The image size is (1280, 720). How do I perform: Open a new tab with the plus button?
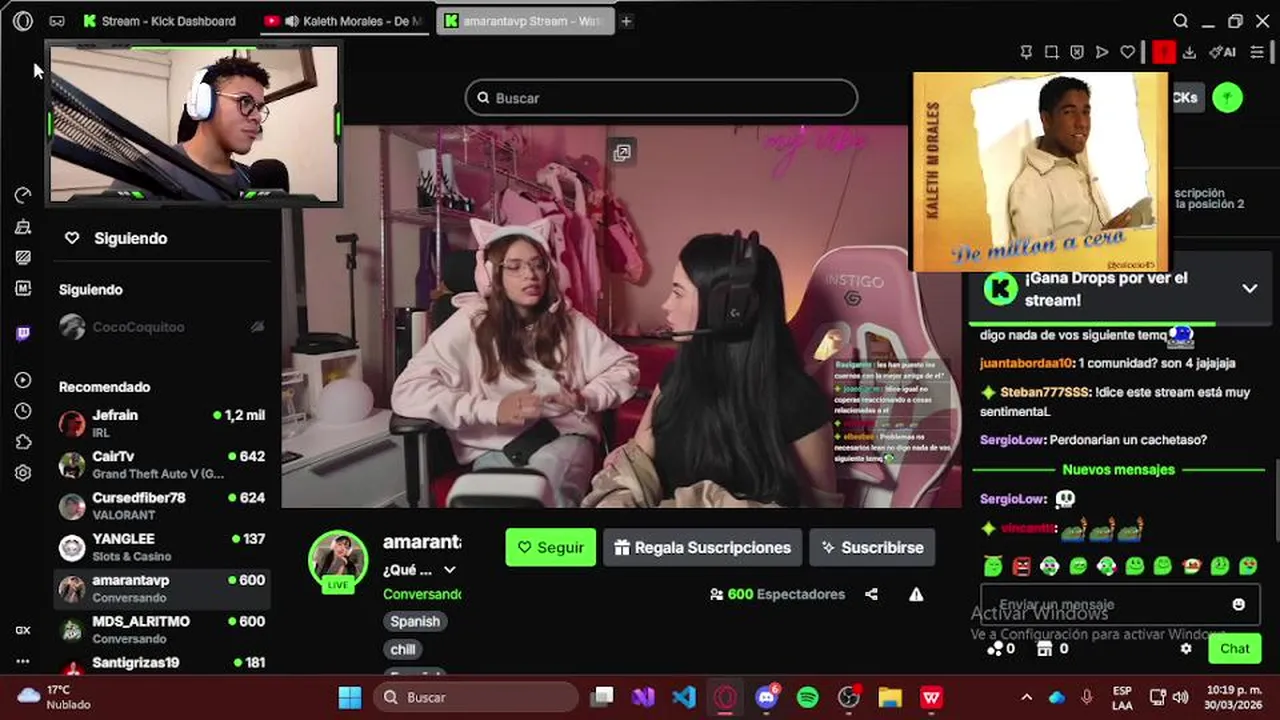(x=626, y=21)
